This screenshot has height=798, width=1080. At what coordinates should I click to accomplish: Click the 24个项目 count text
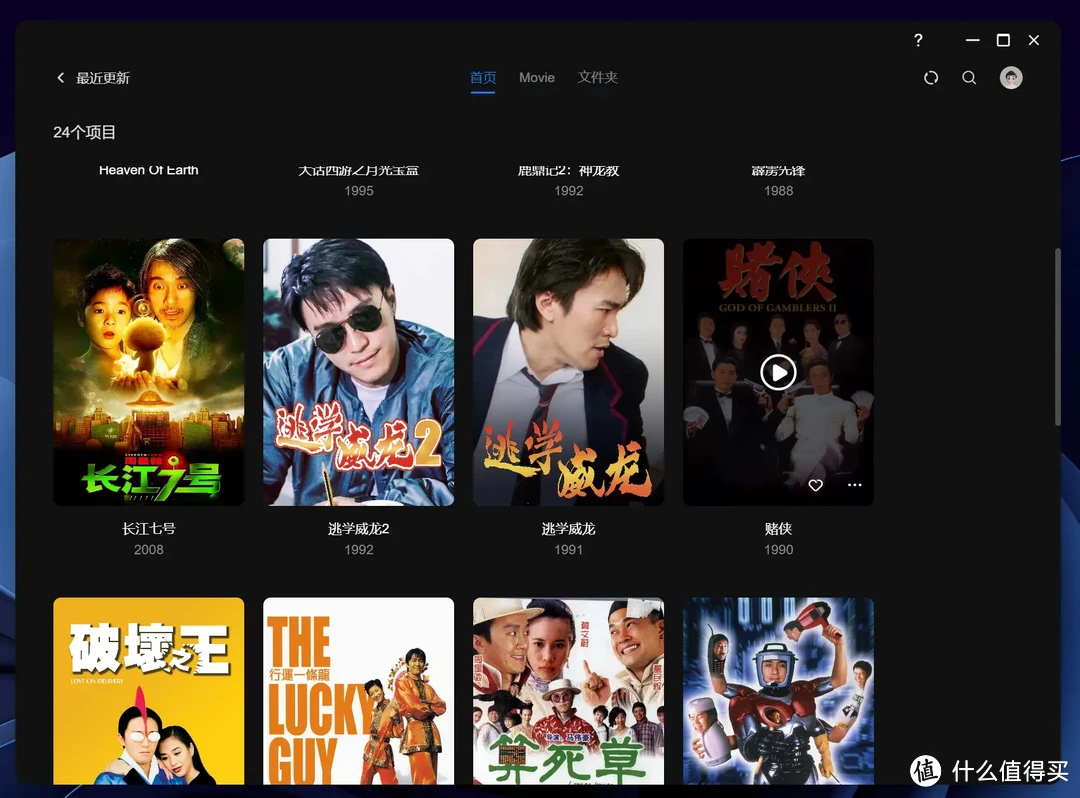click(x=85, y=132)
